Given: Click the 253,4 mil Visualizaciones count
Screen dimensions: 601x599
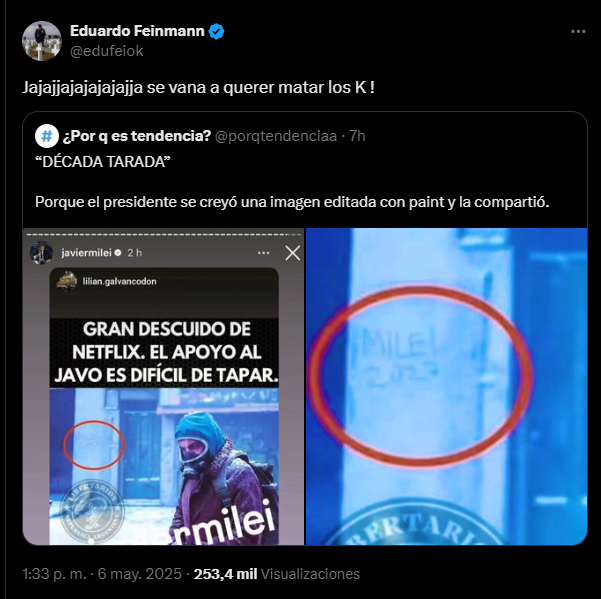Looking at the screenshot, I should pyautogui.click(x=277, y=574).
